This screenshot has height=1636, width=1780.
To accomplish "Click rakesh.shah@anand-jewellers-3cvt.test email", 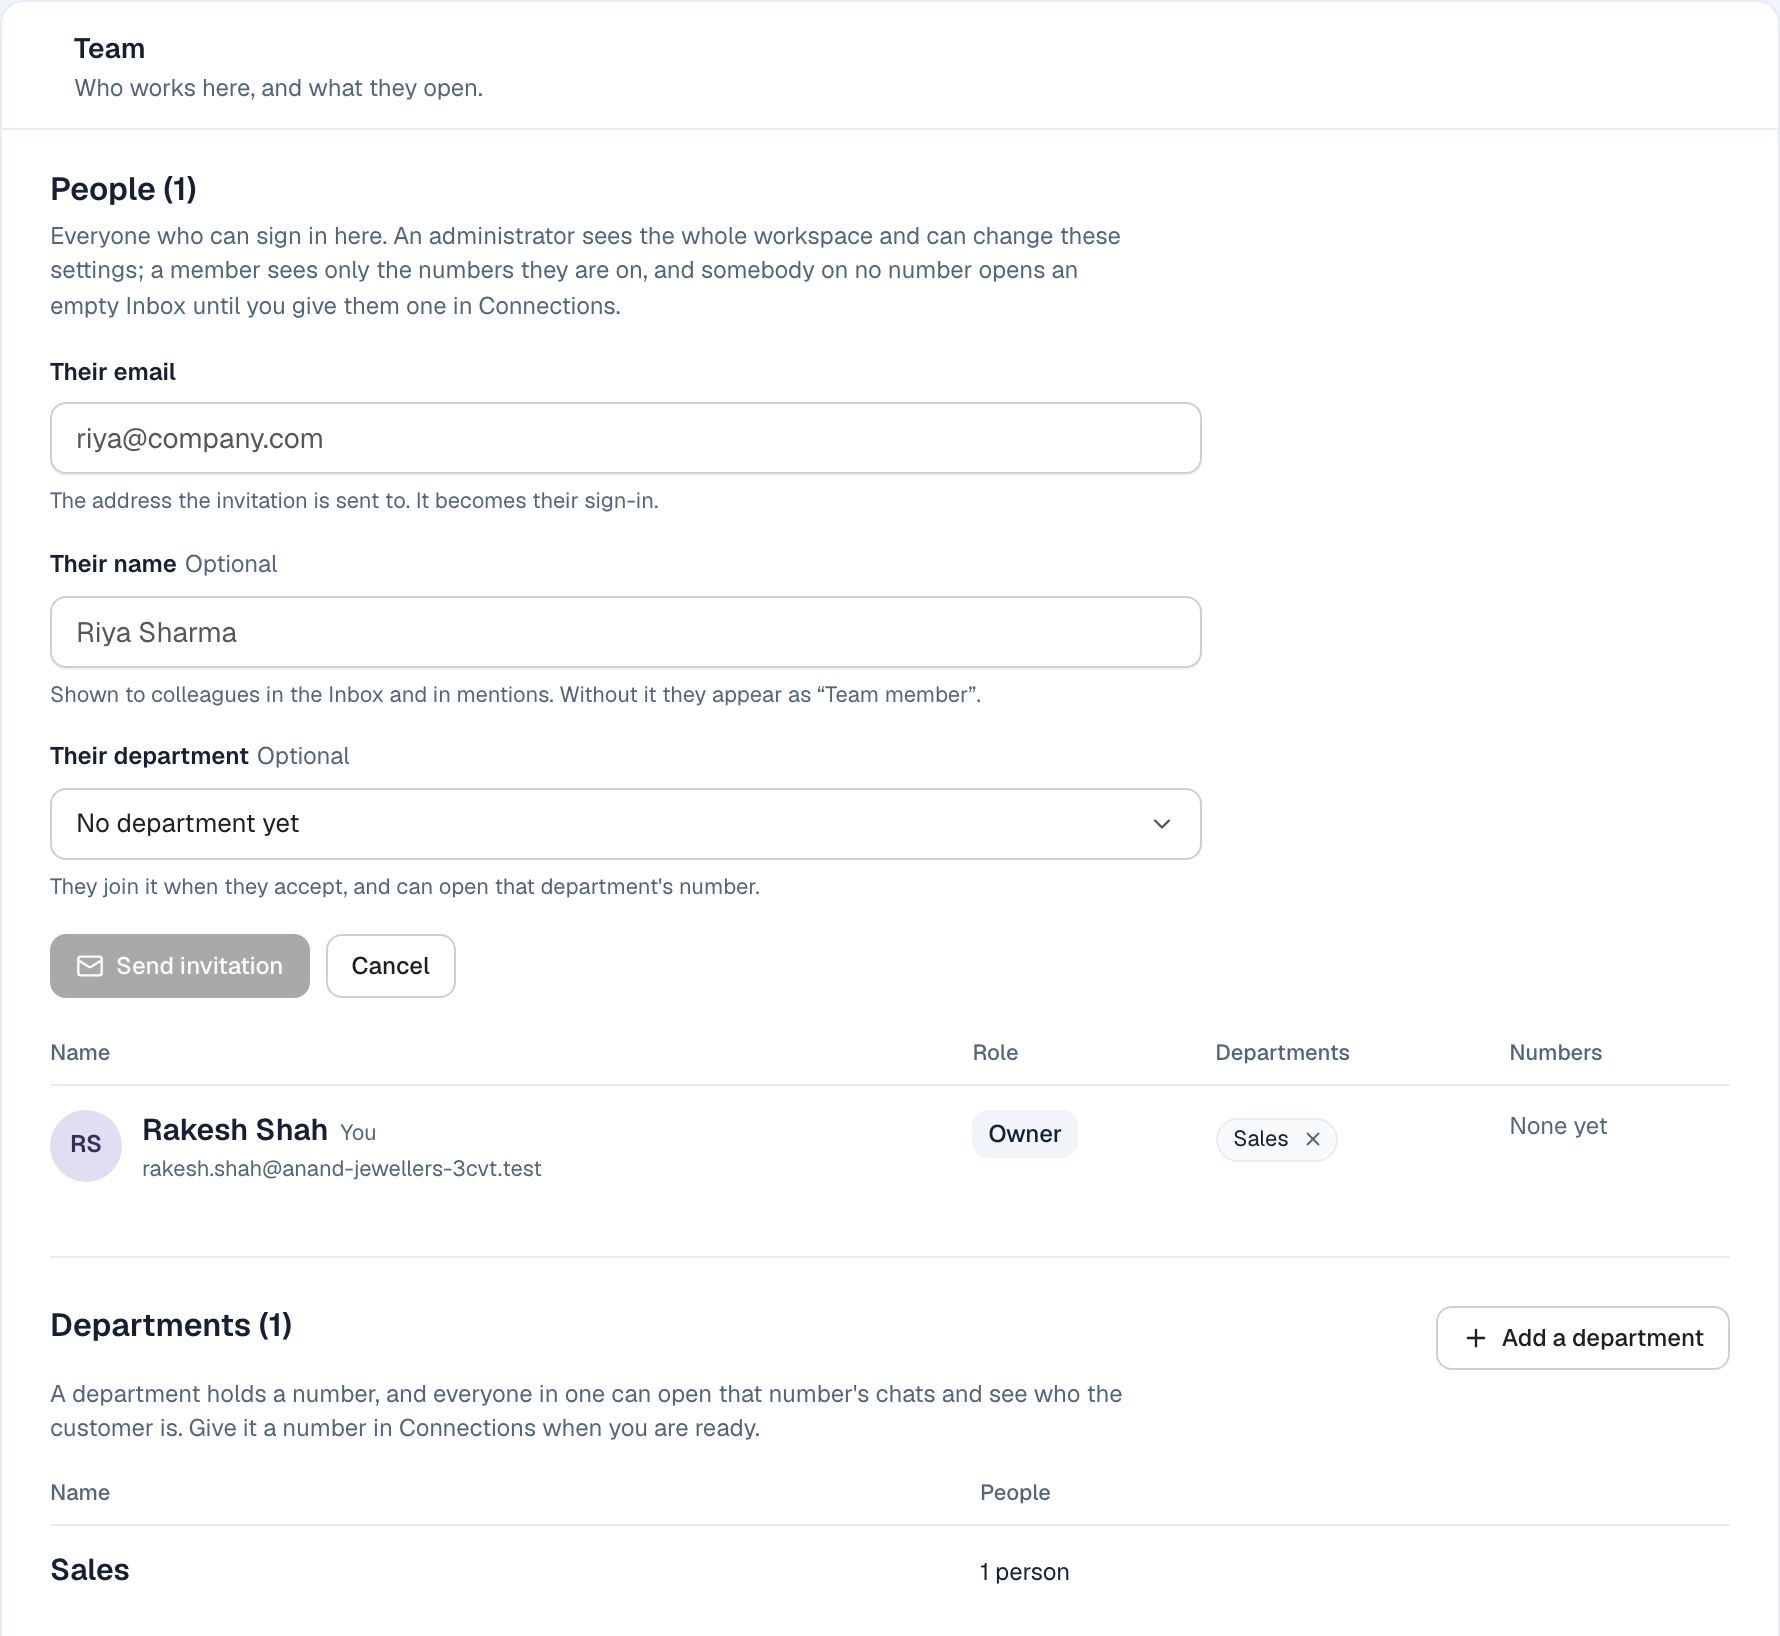I will coord(342,1169).
